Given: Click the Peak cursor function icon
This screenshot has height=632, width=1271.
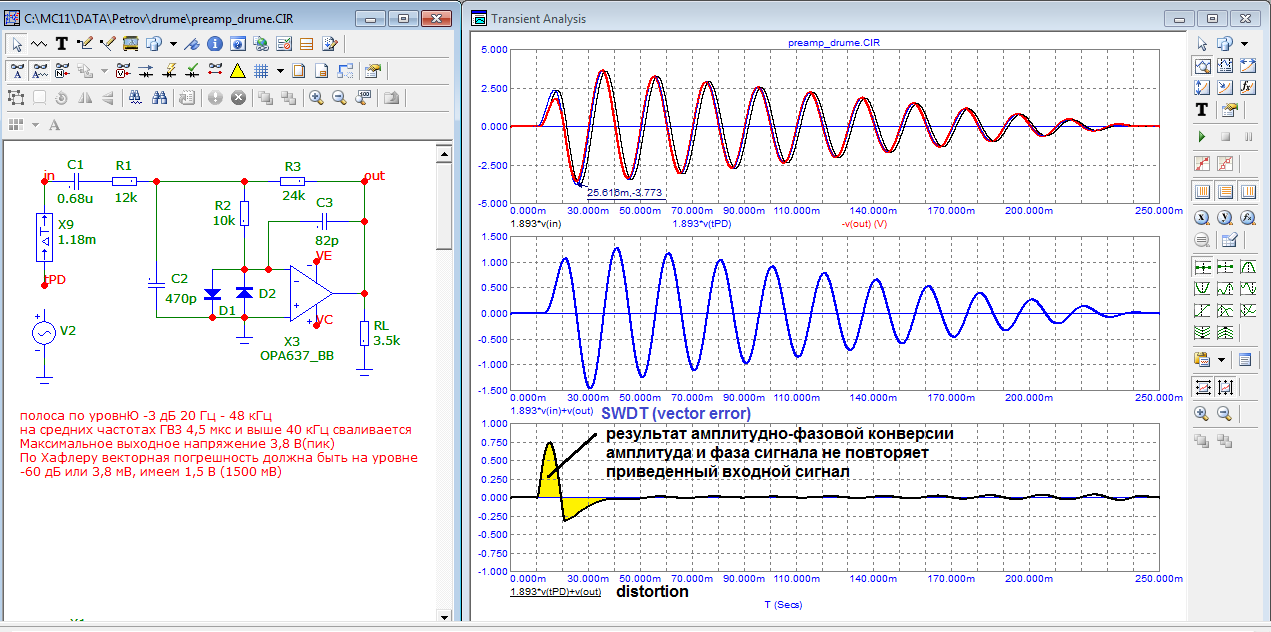Looking at the screenshot, I should pos(1248,267).
